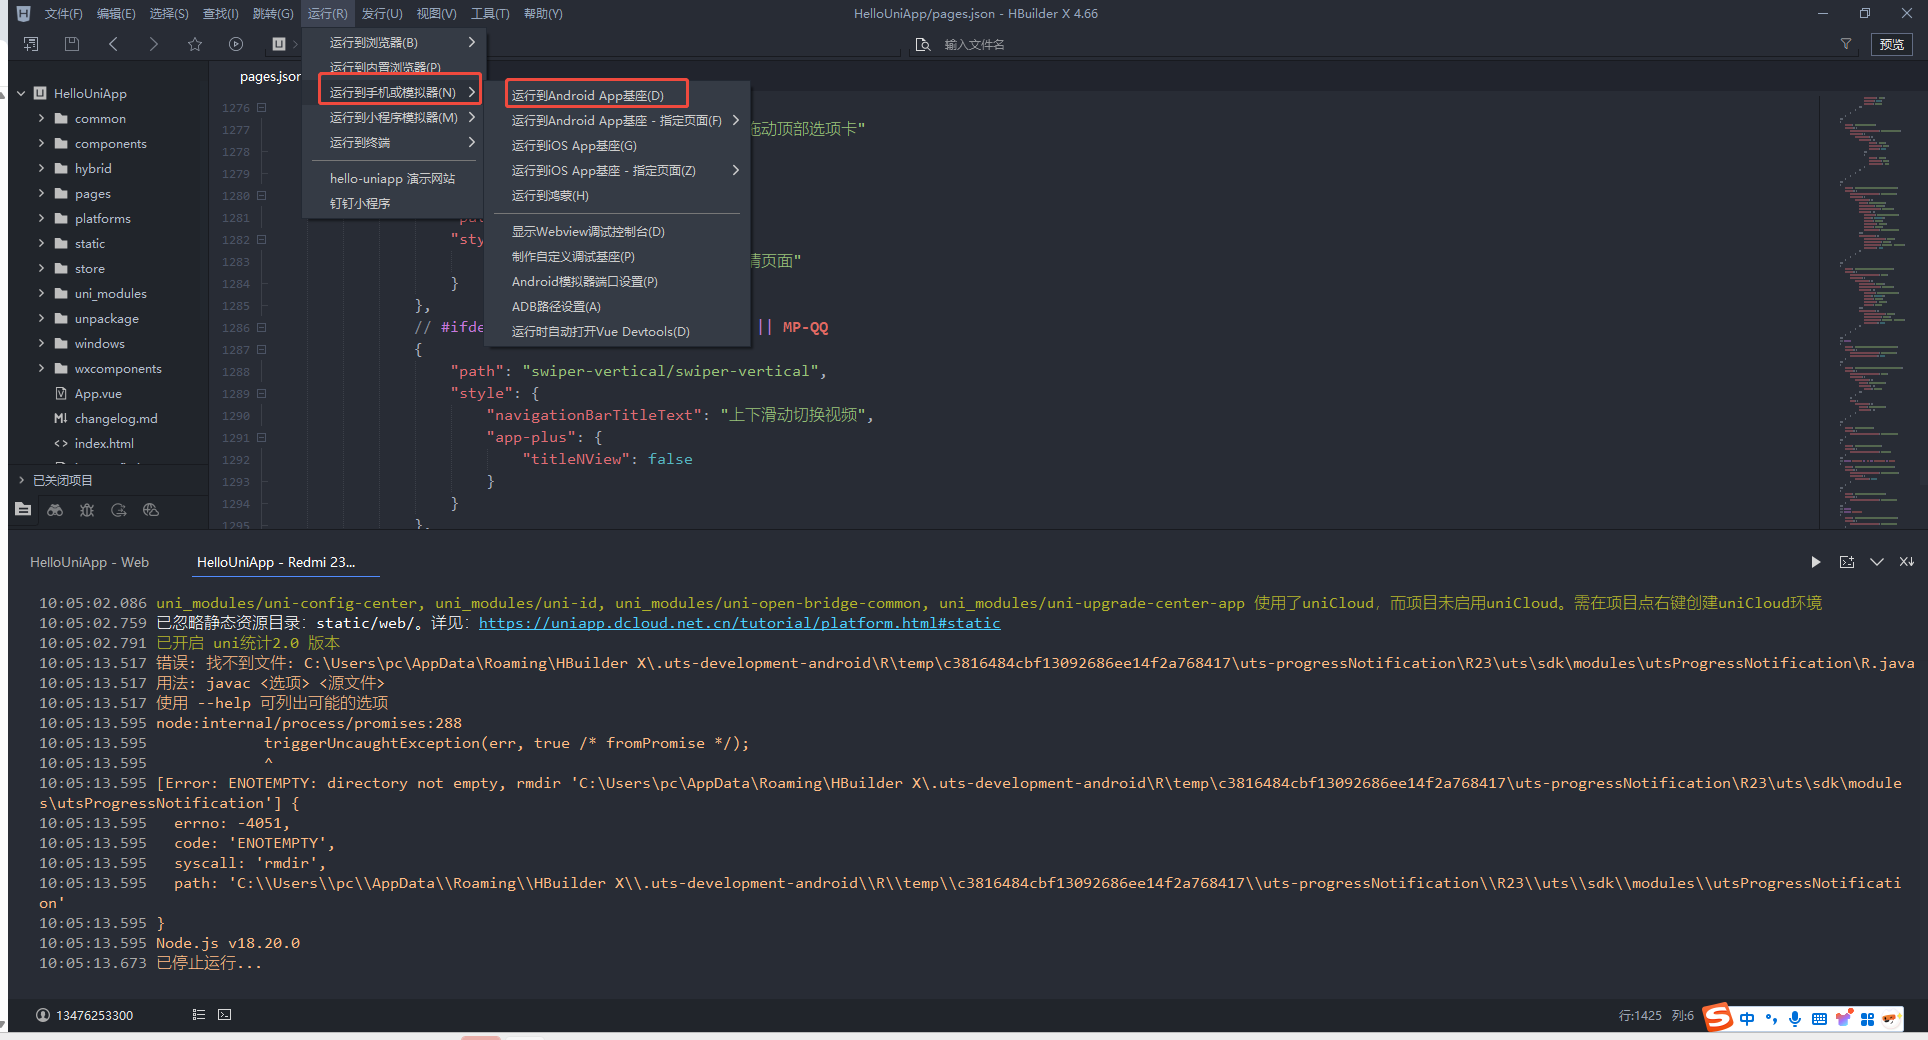
Task: Select the pages.json editor tab
Action: pyautogui.click(x=270, y=76)
